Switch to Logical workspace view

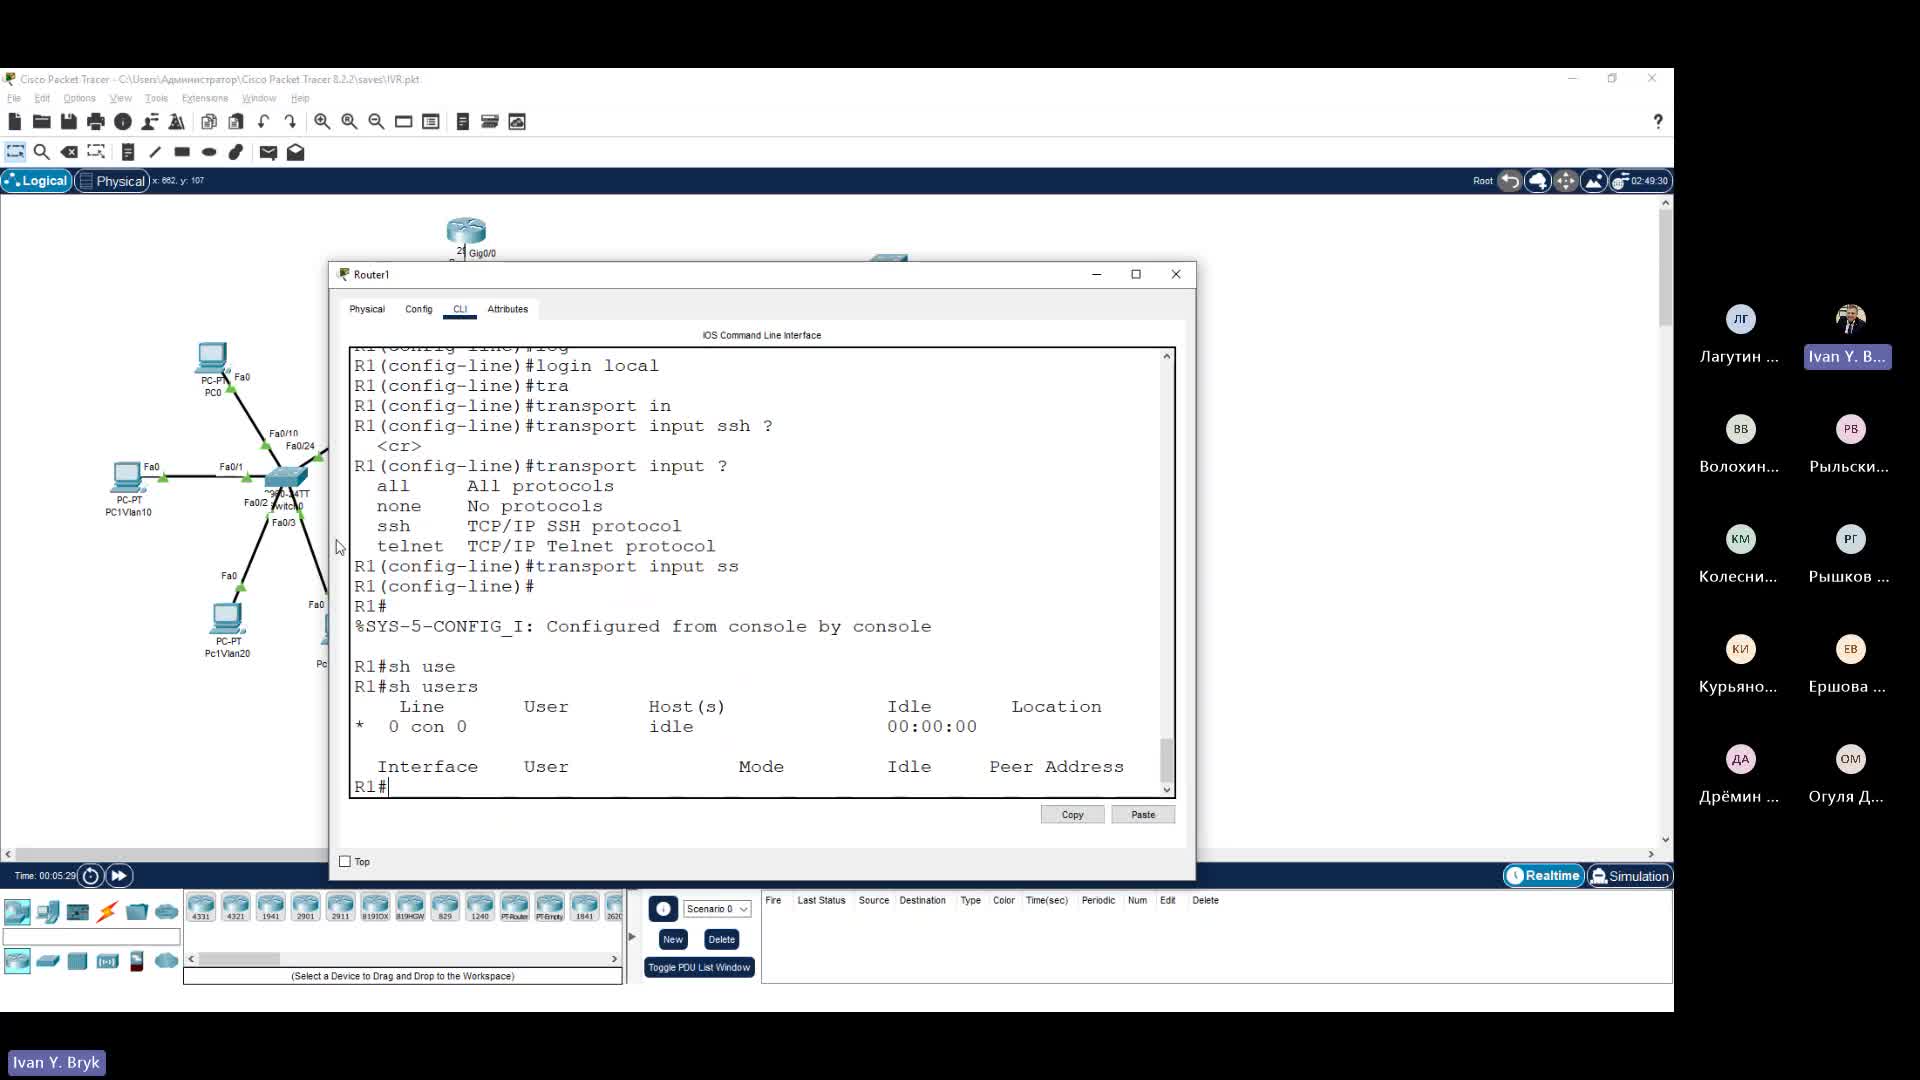[x=37, y=181]
